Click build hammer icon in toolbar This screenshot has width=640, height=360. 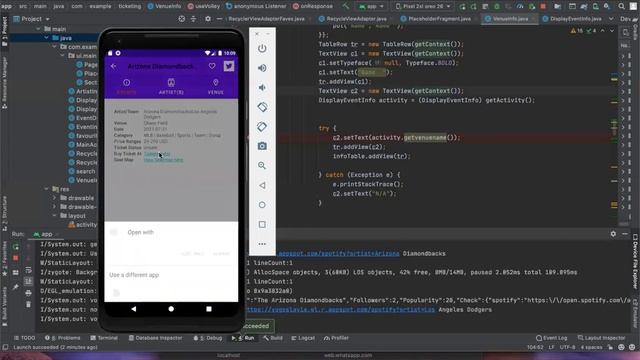(346, 6)
